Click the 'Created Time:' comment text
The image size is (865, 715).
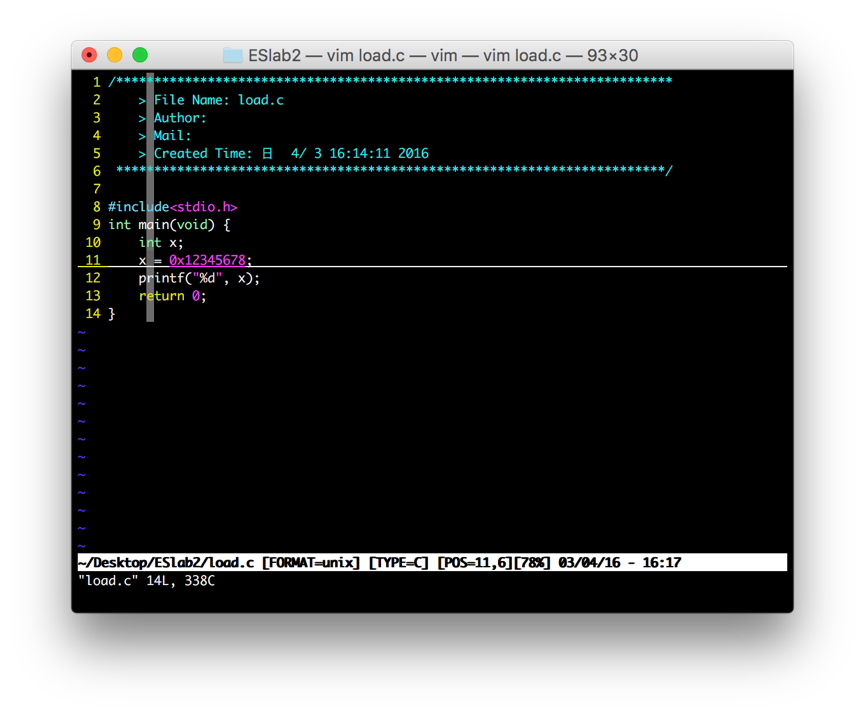tap(202, 153)
